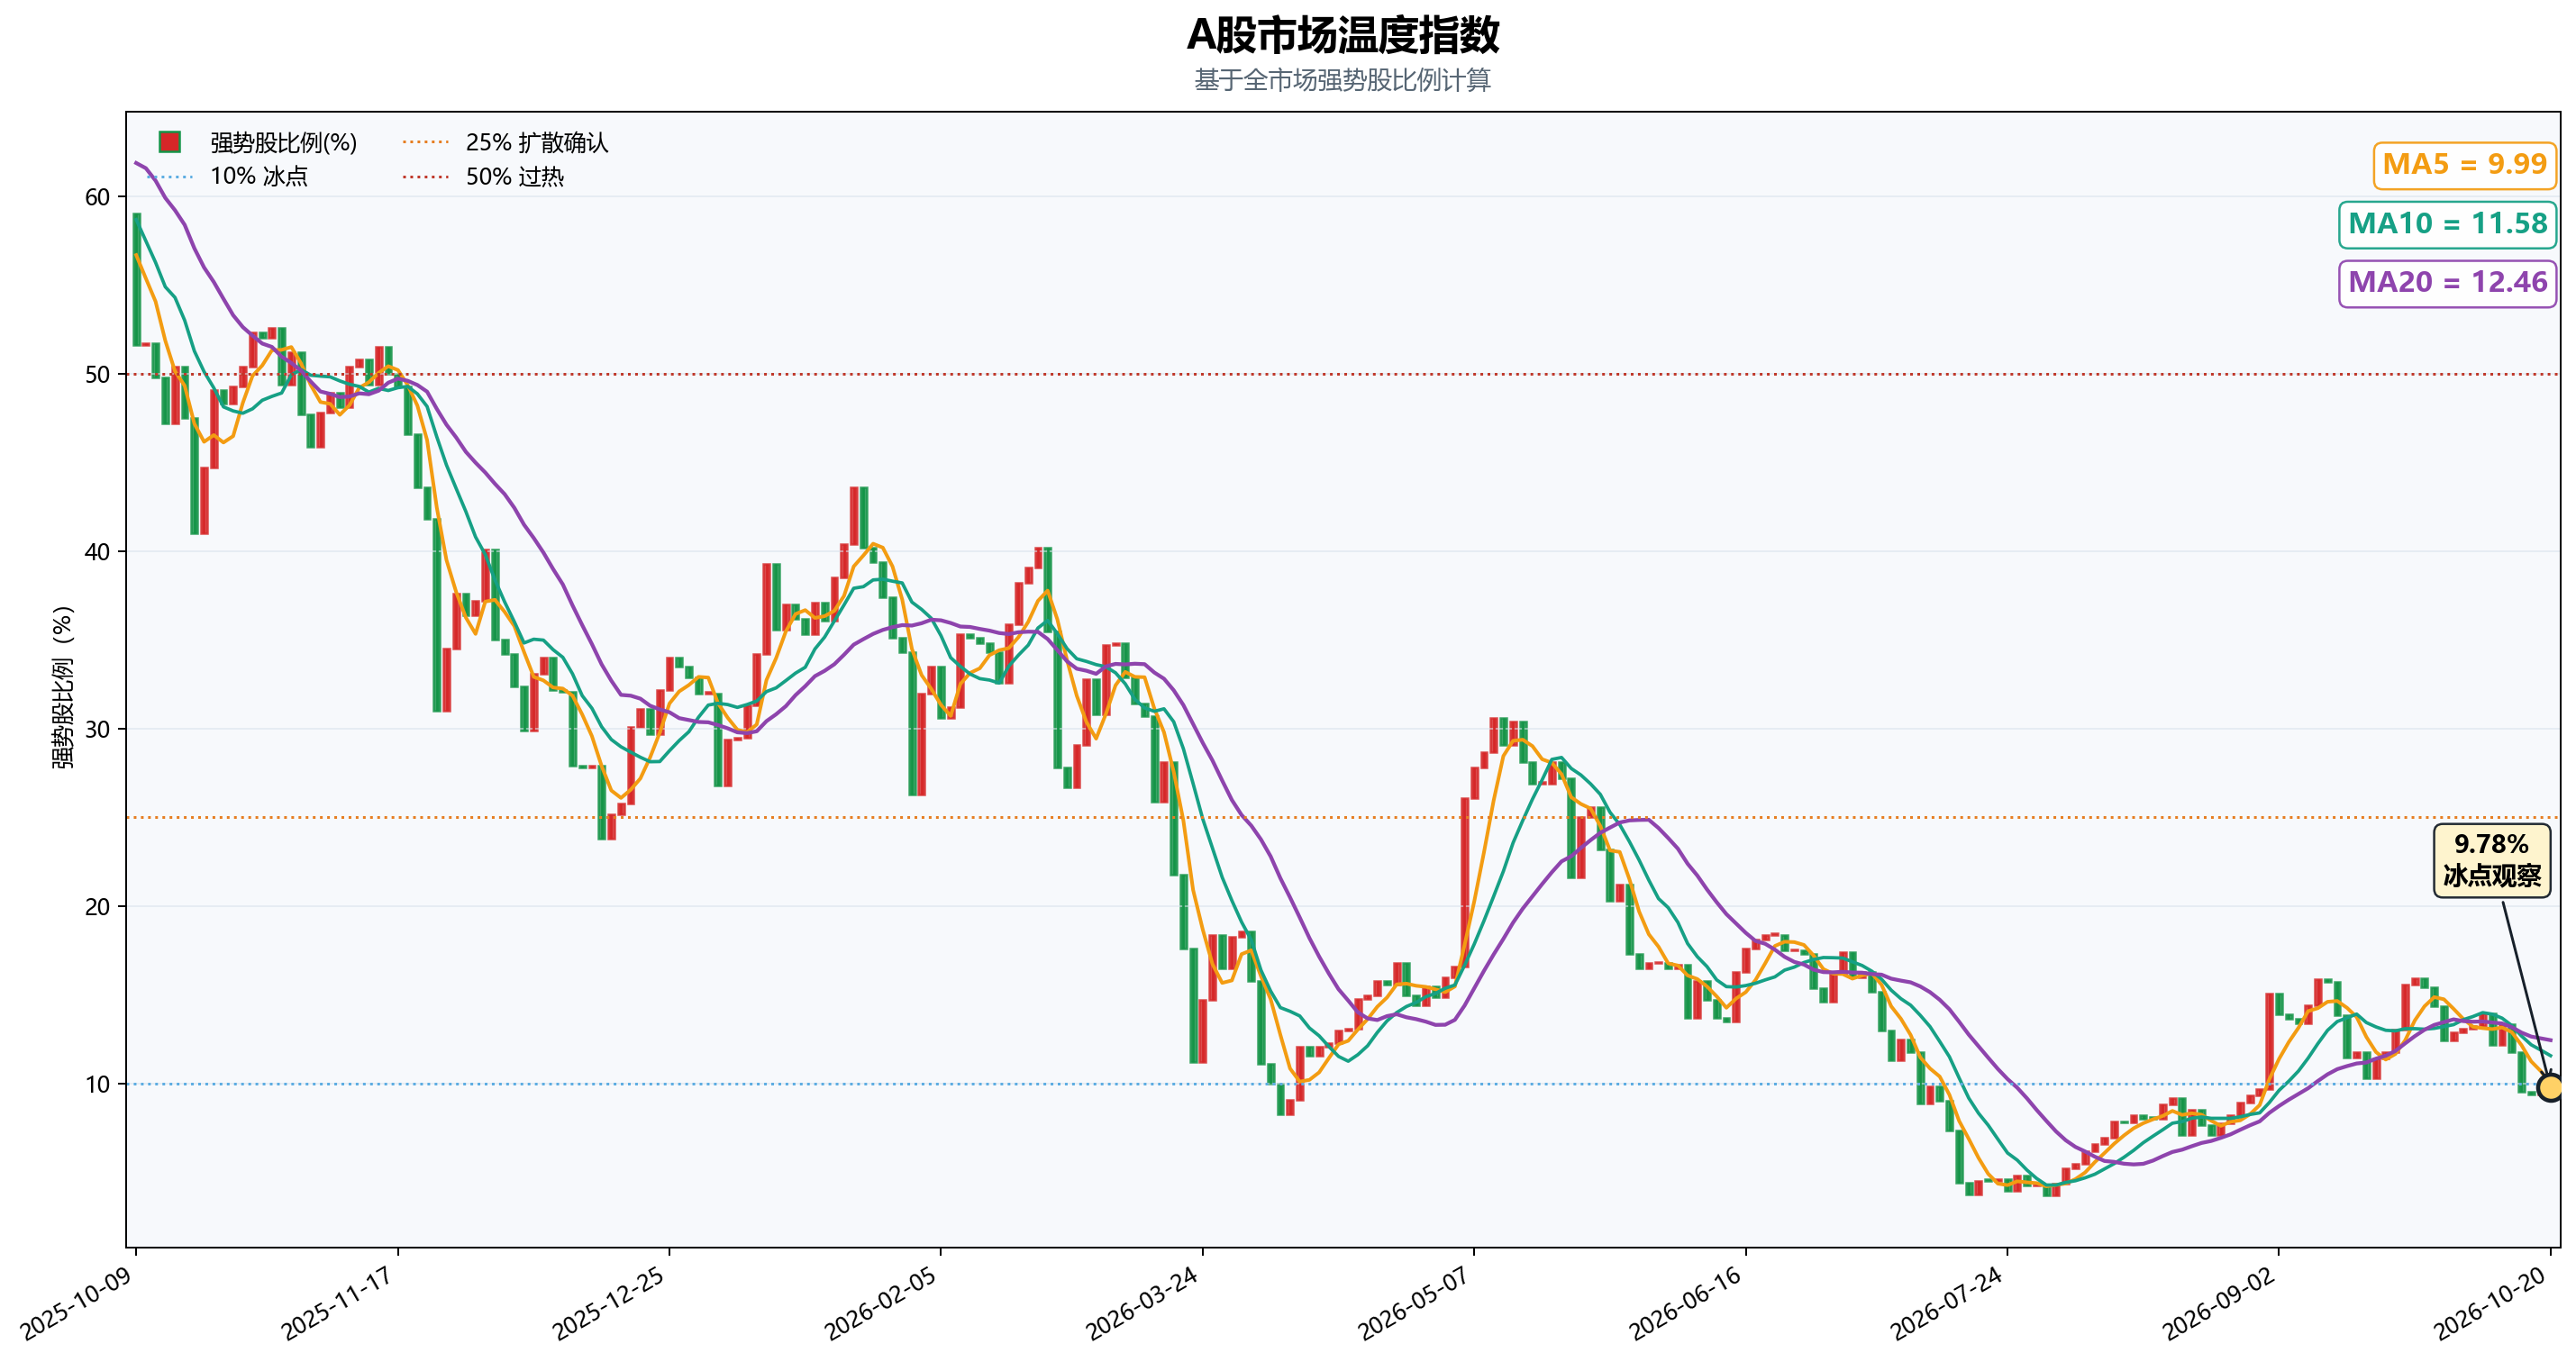Screen dimensions: 2576x1362
Task: Click the y-axis tick label 50
Action: pyautogui.click(x=97, y=375)
